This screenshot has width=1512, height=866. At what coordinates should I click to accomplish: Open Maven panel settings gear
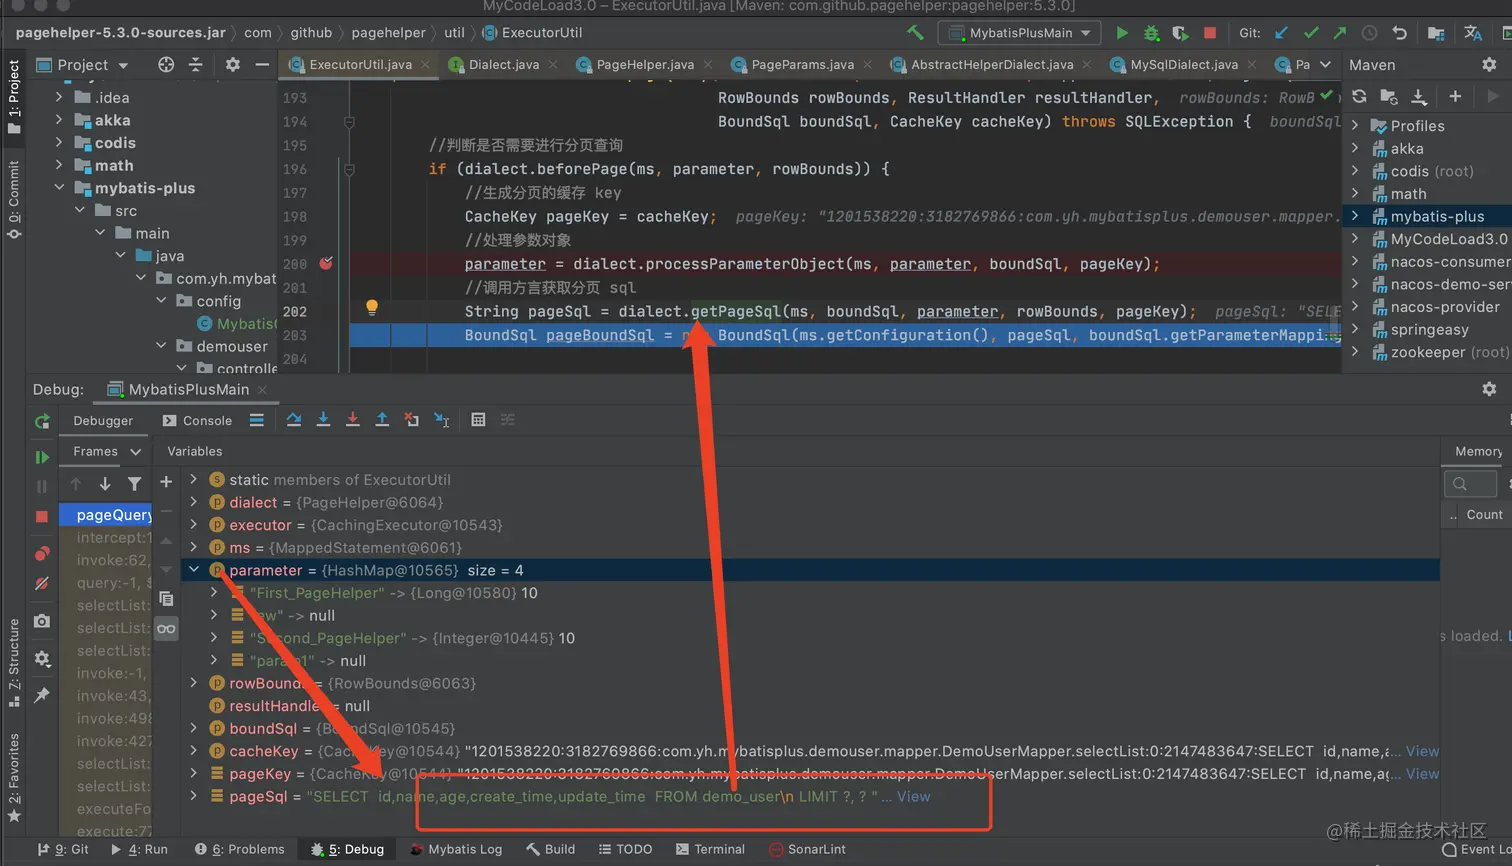[x=1489, y=65]
